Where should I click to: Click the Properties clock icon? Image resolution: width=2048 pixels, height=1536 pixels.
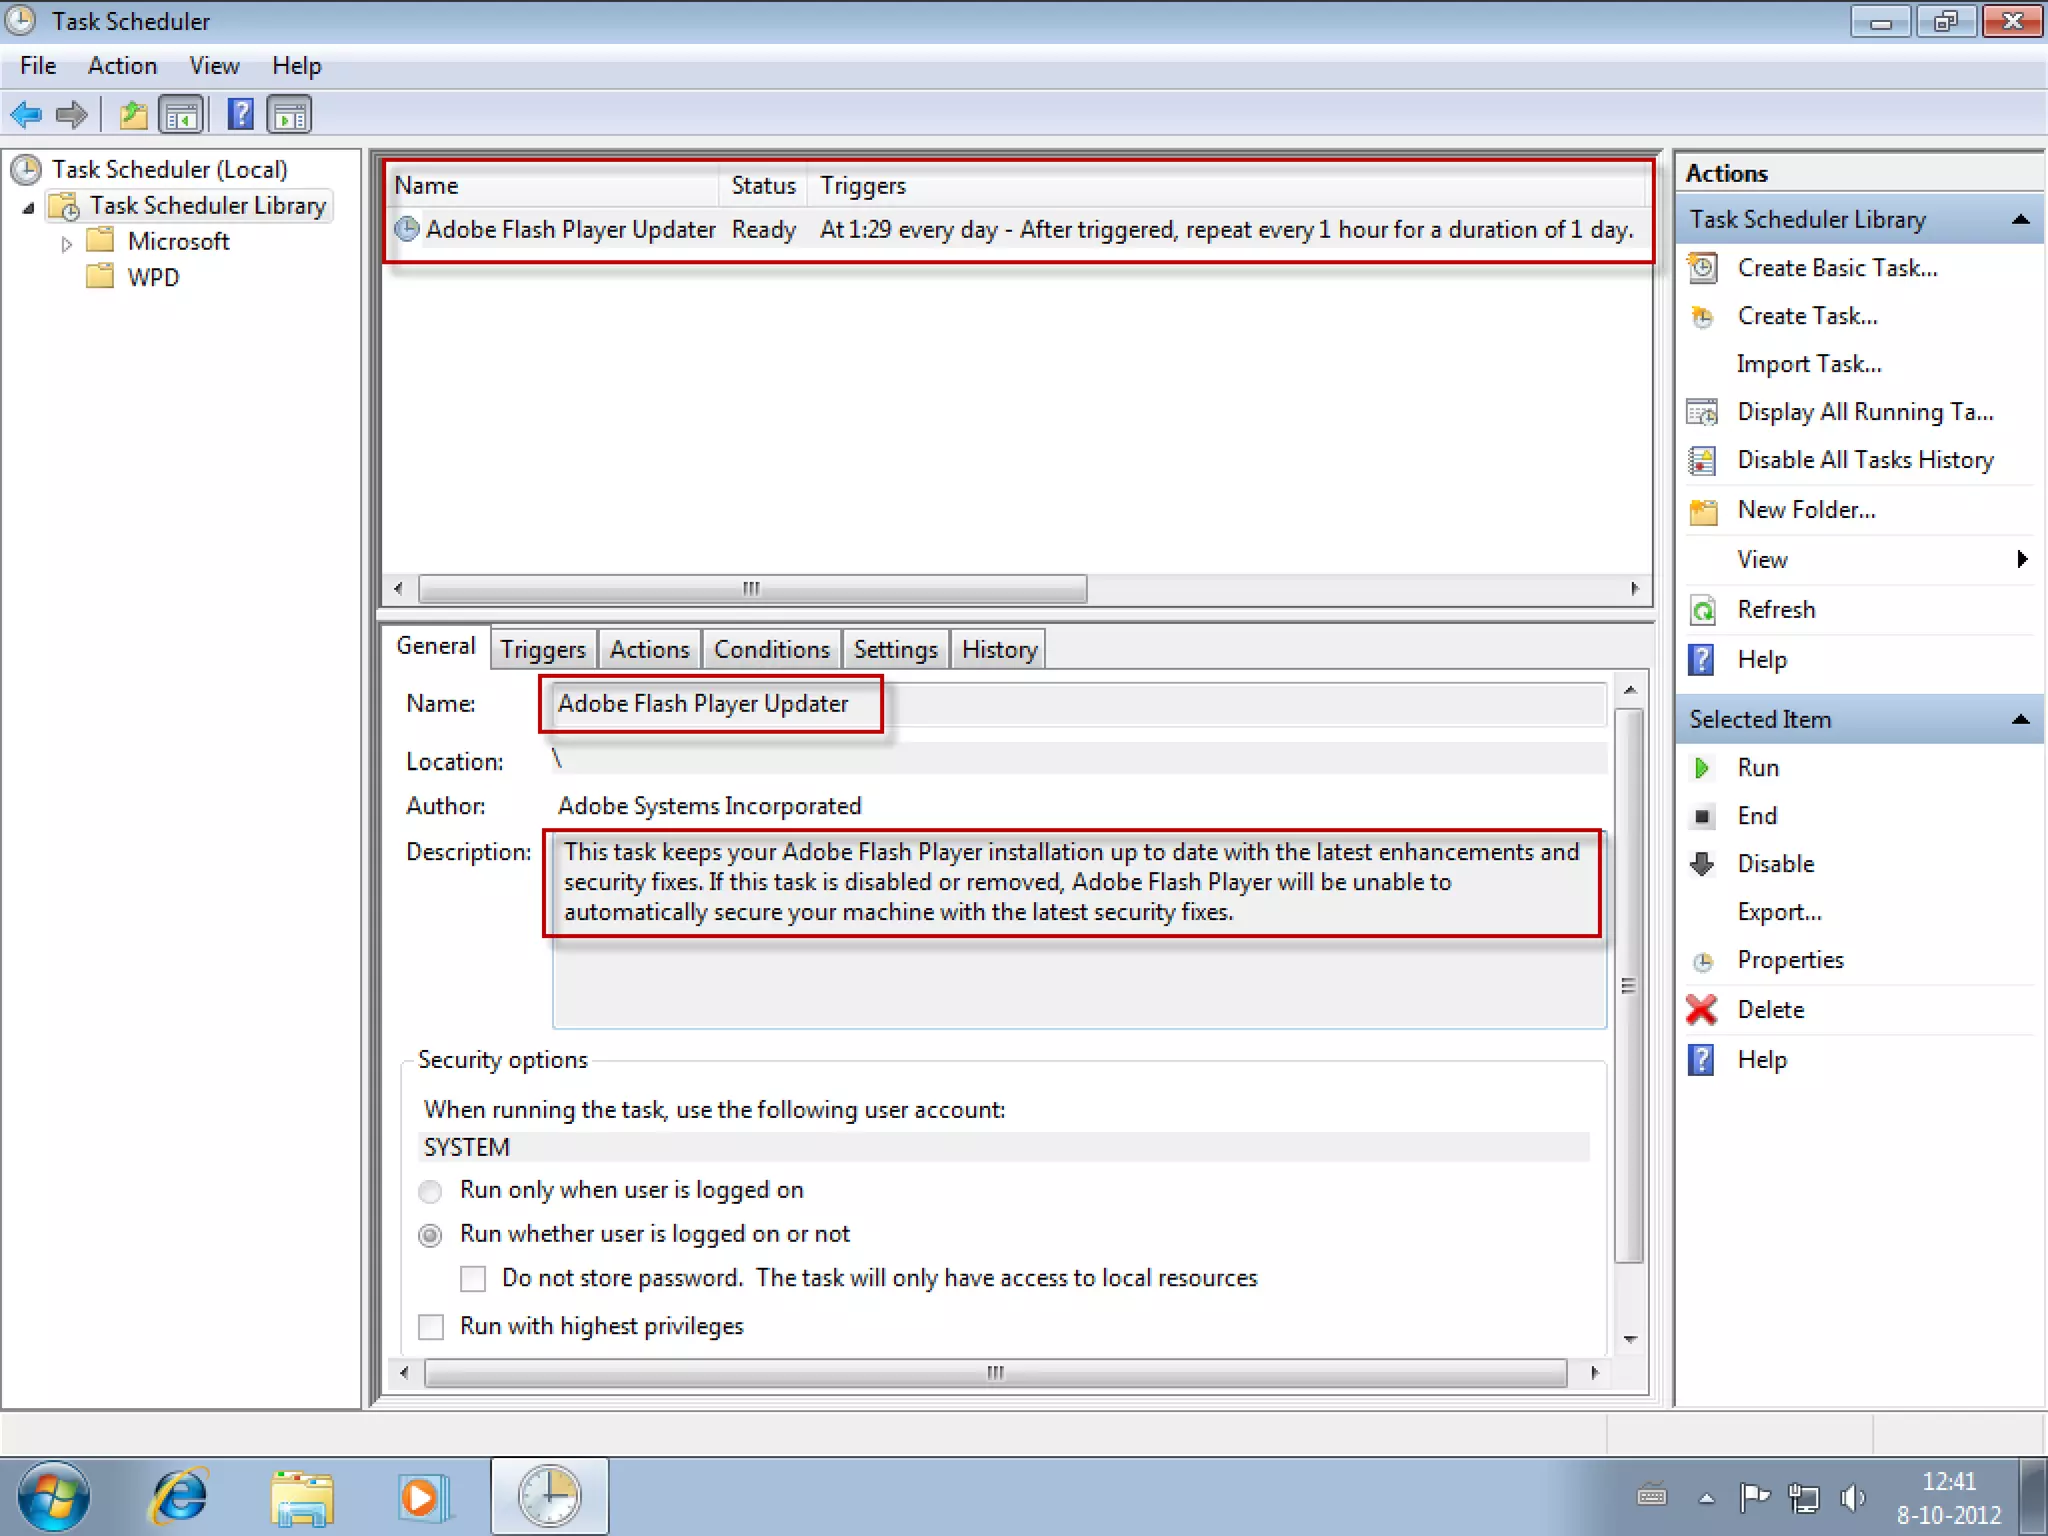click(1702, 961)
